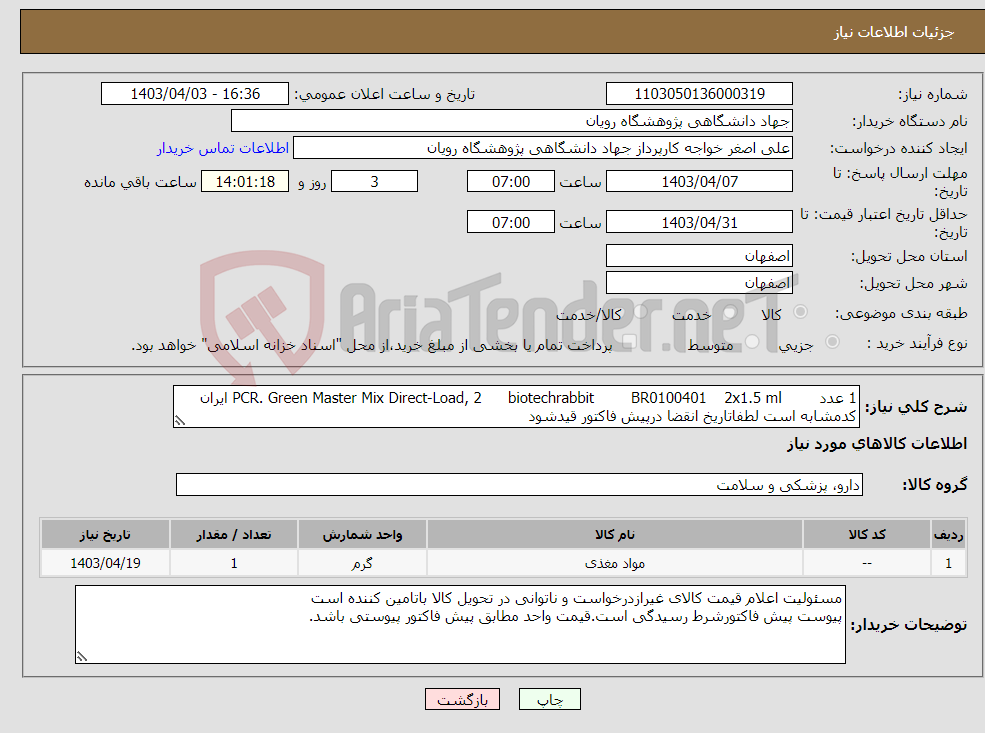Click the buyer notes resize handle

(82, 657)
